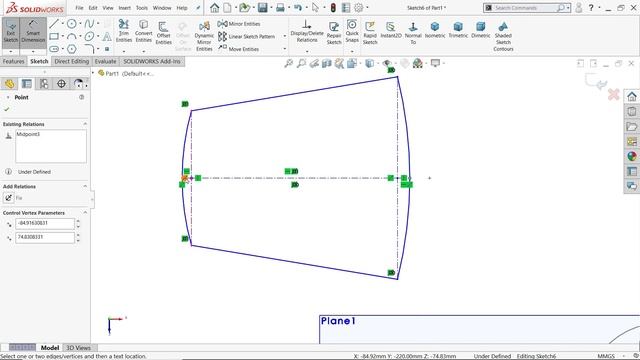This screenshot has width=640, height=360.
Task: Click Repair Sketch
Action: pyautogui.click(x=334, y=33)
